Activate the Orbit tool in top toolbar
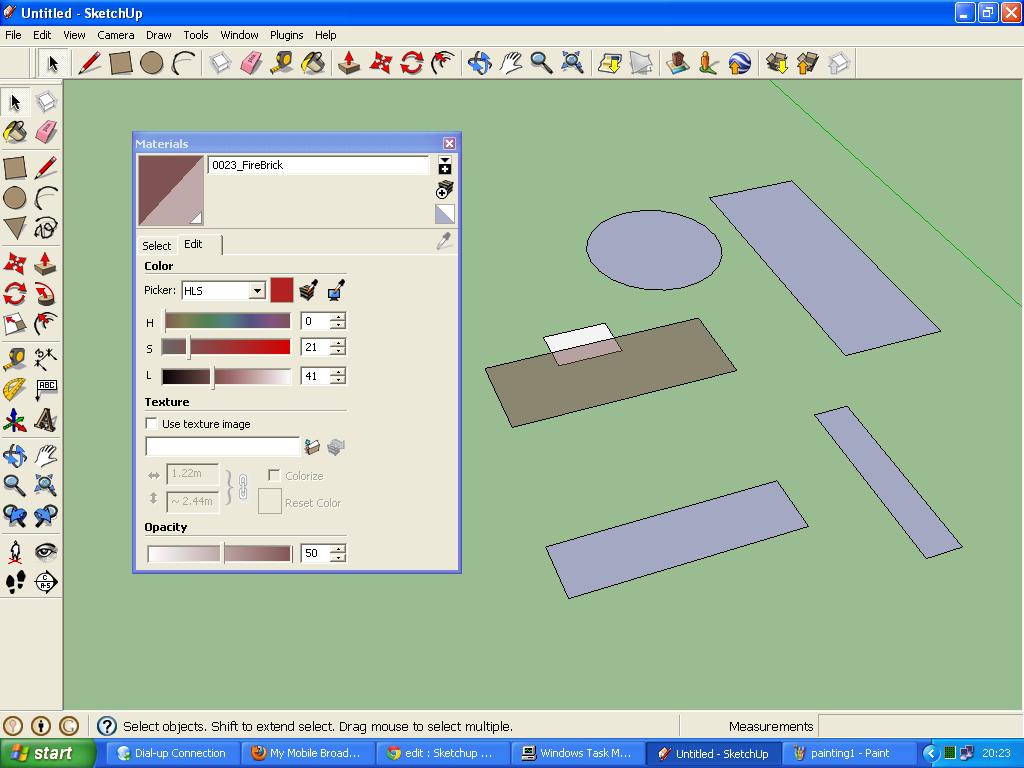Viewport: 1024px width, 768px height. pos(479,63)
